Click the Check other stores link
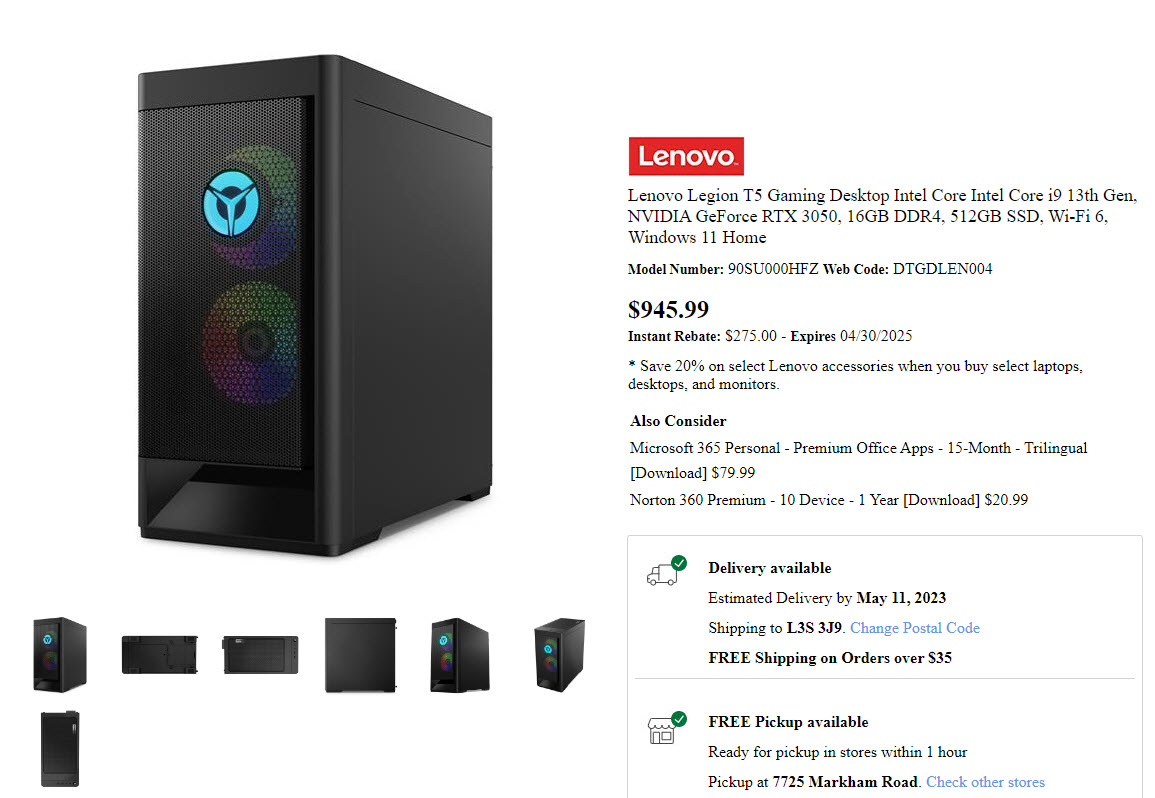This screenshot has height=798, width=1155. 985,782
